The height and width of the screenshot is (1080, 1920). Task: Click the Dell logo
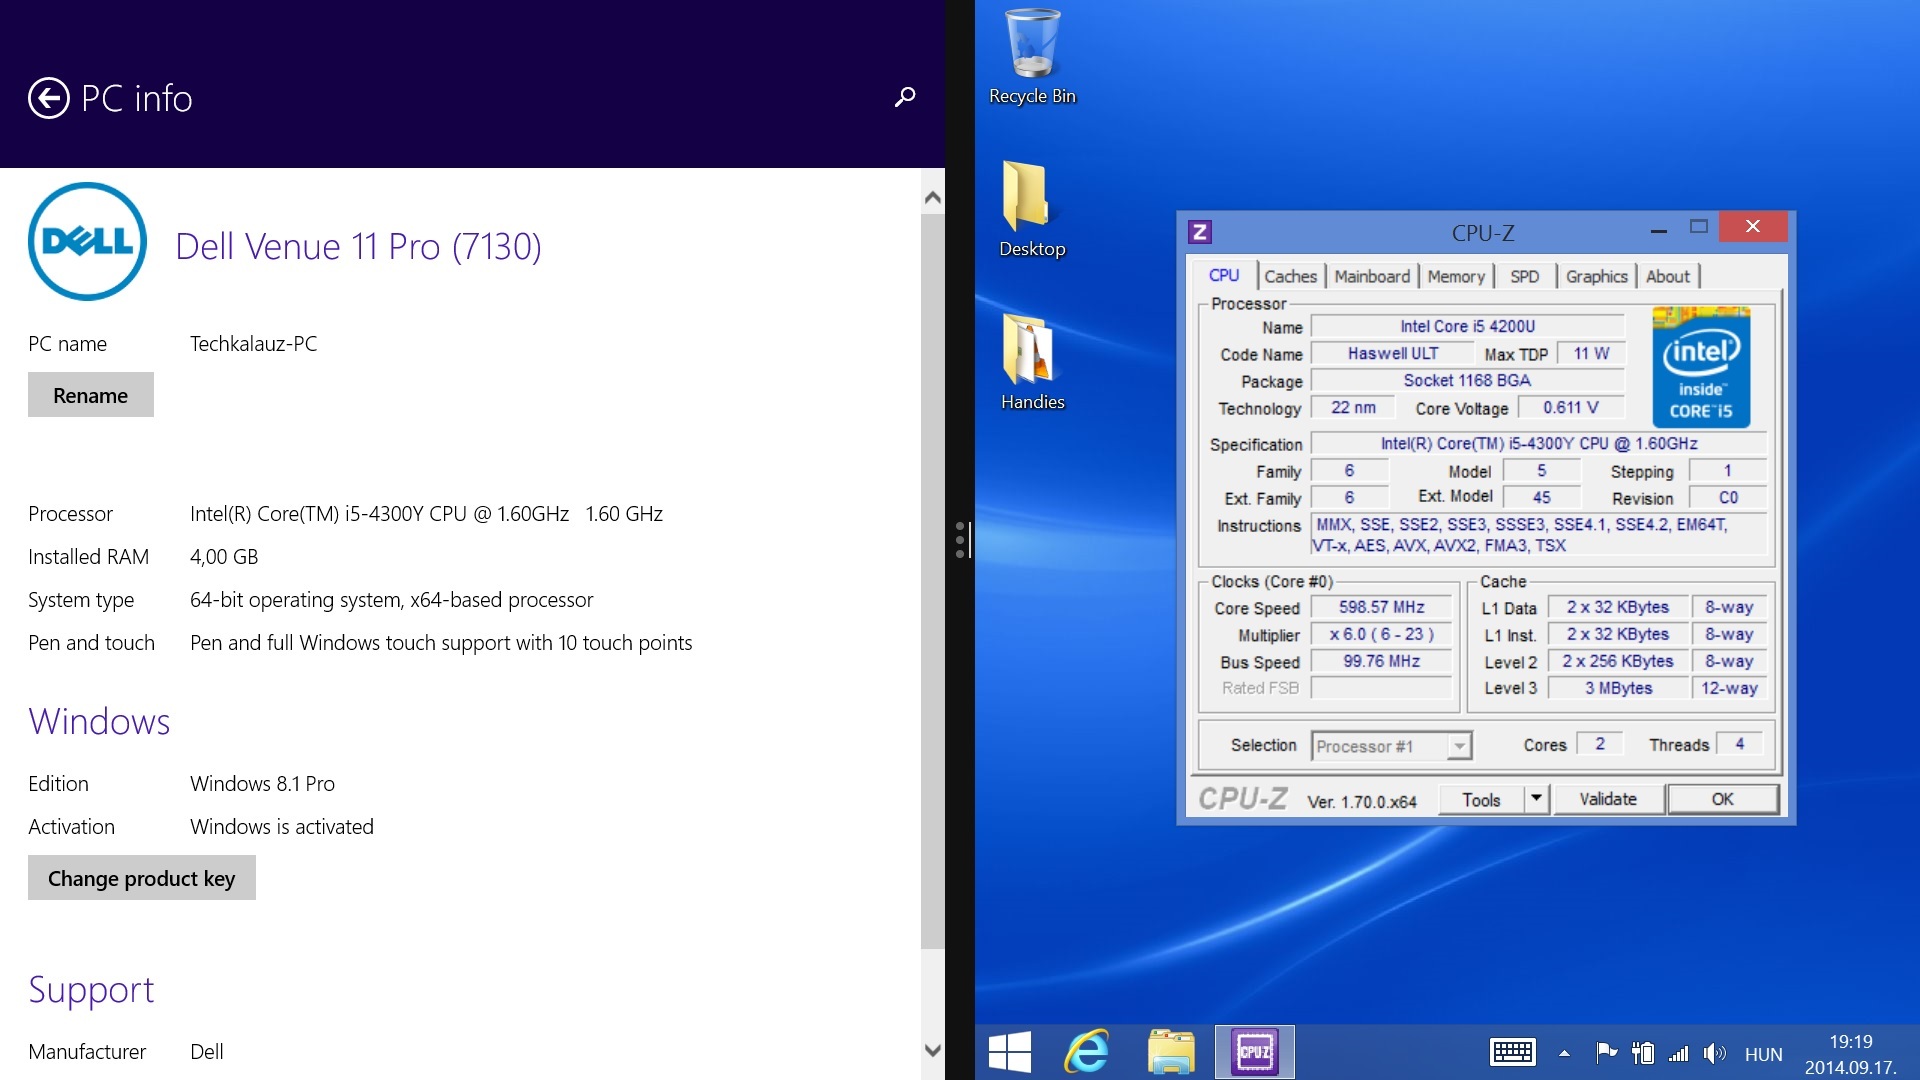click(88, 241)
